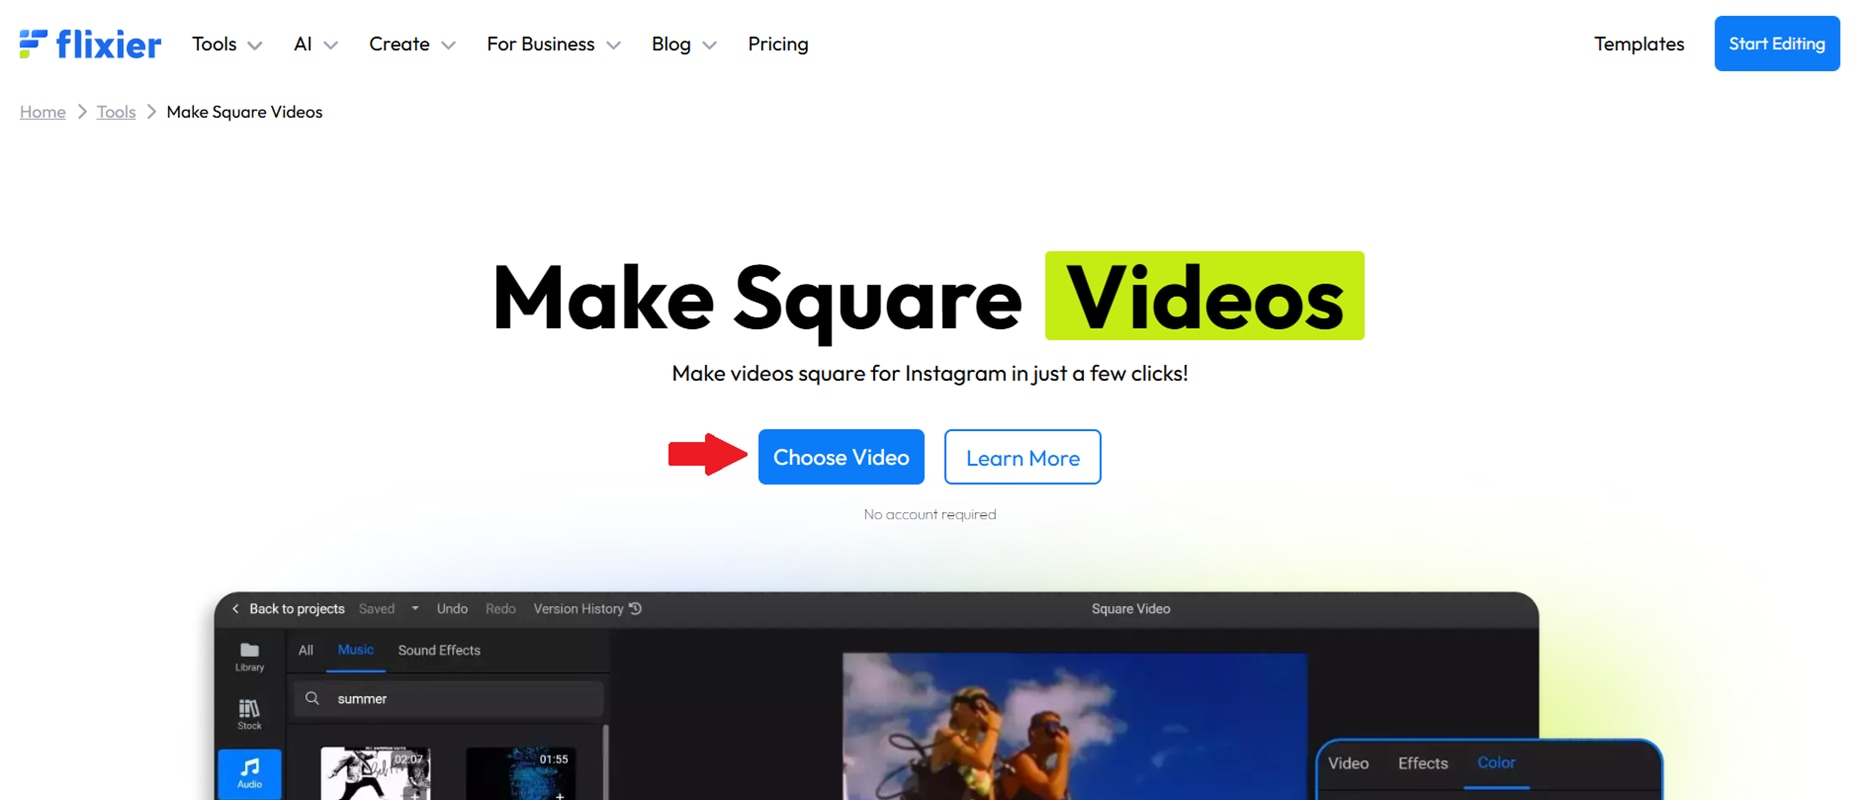Switch to the Sound Effects tab
The image size is (1863, 800).
(439, 650)
